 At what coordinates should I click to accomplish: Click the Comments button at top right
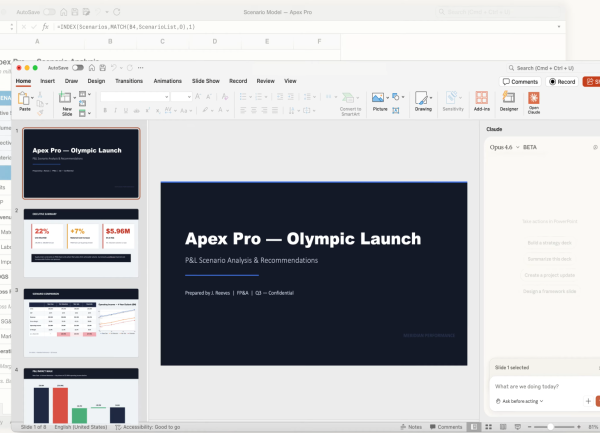[520, 81]
